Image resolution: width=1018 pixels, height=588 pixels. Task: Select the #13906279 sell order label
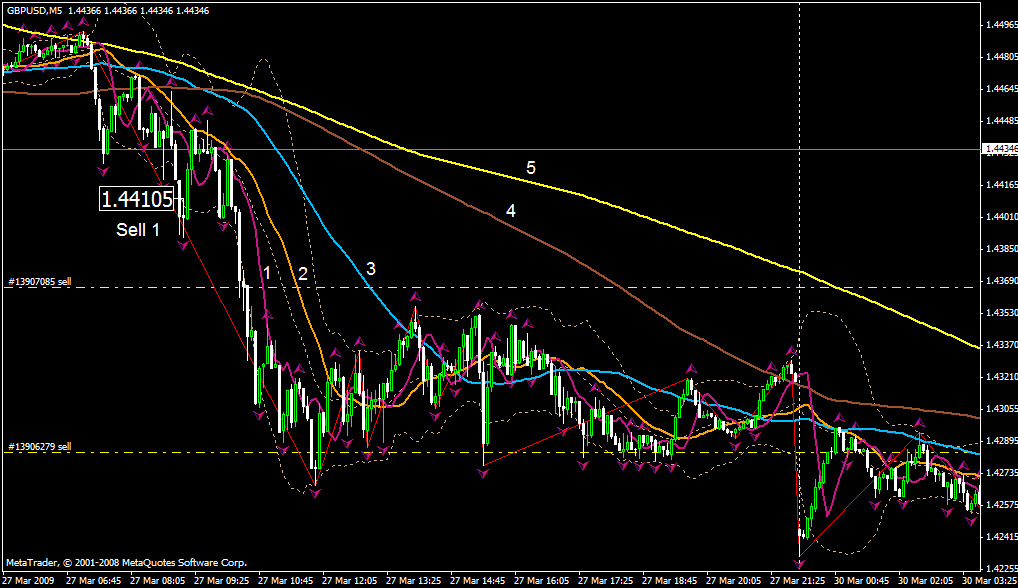[x=39, y=446]
